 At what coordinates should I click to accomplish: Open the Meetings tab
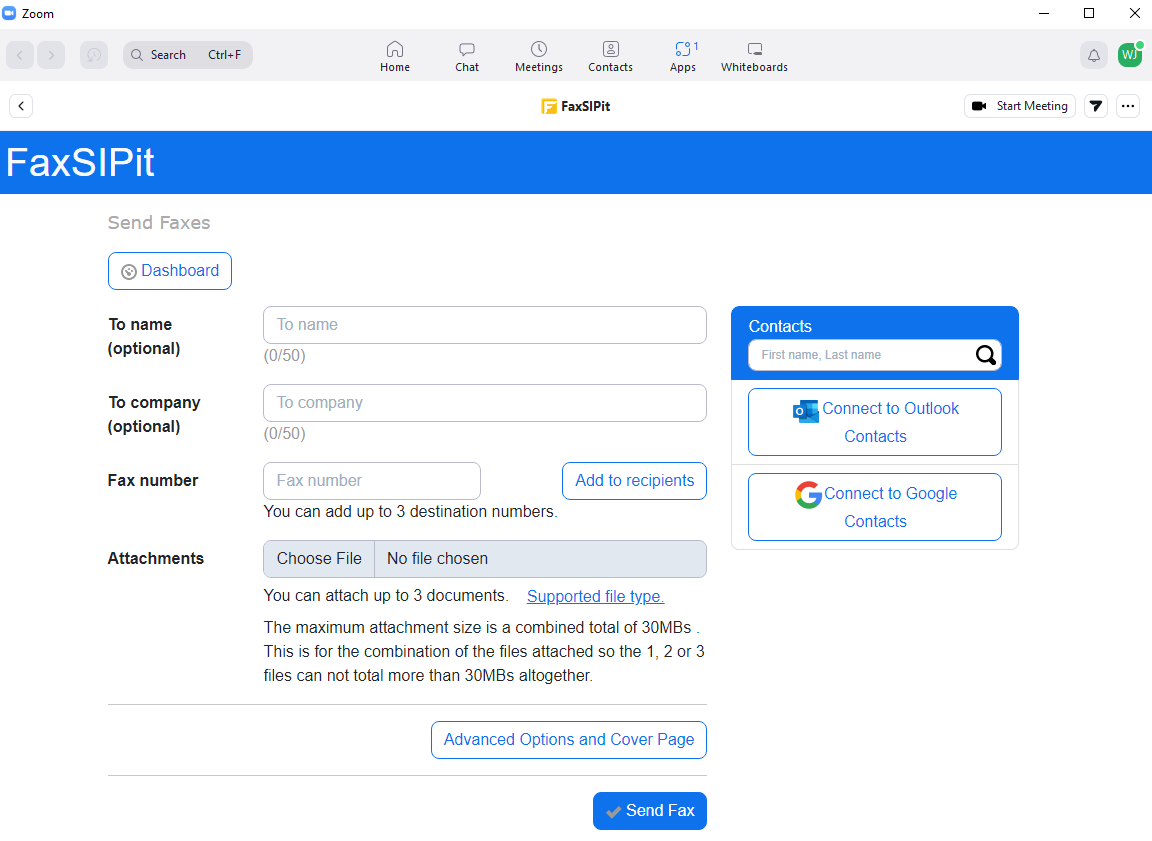(x=539, y=56)
